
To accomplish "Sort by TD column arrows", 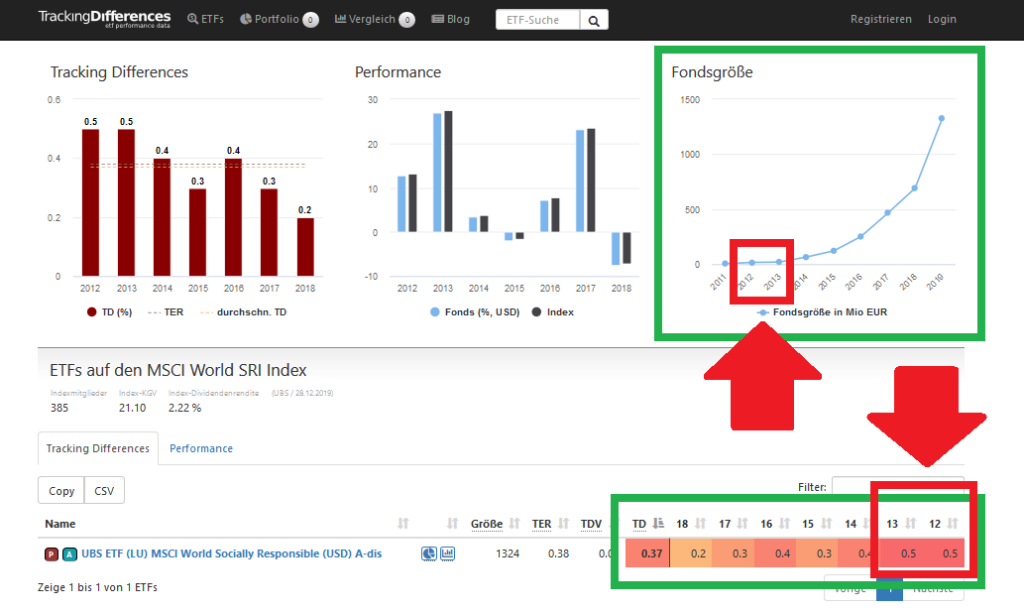I will click(658, 524).
